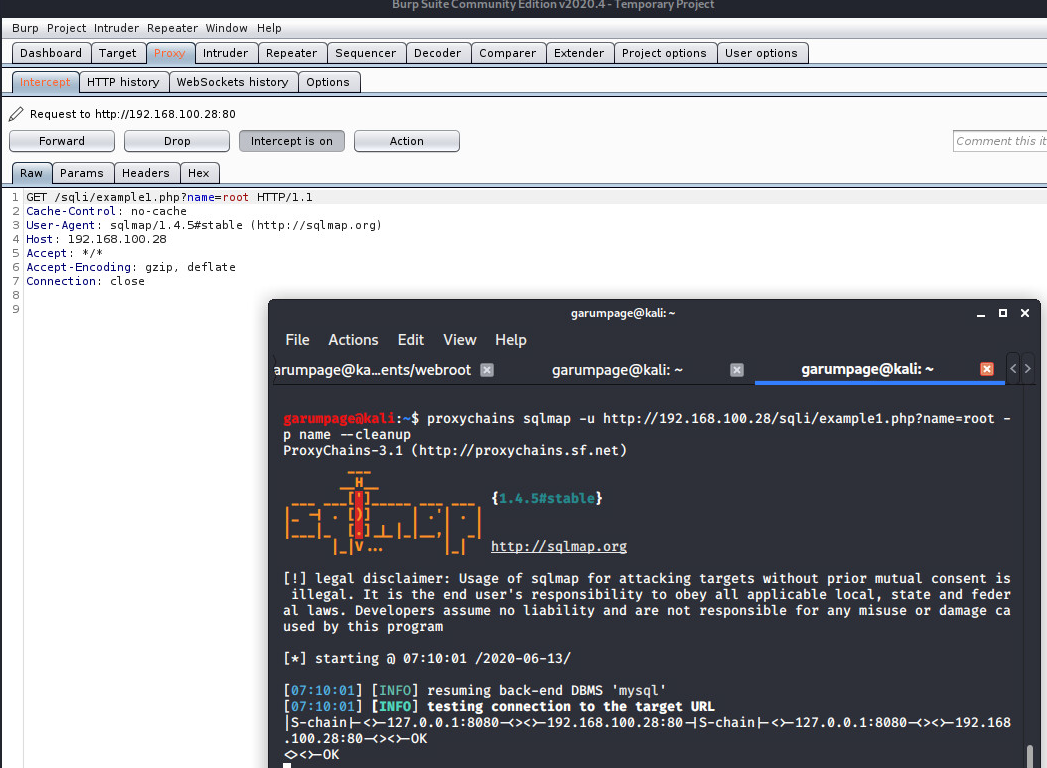Viewport: 1047px width, 768px height.
Task: Open the Burp menu
Action: [25, 28]
